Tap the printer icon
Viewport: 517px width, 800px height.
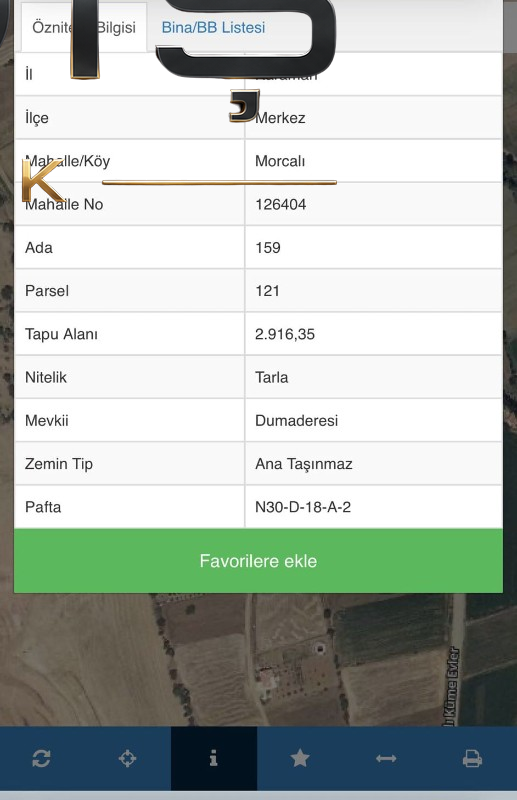[472, 759]
